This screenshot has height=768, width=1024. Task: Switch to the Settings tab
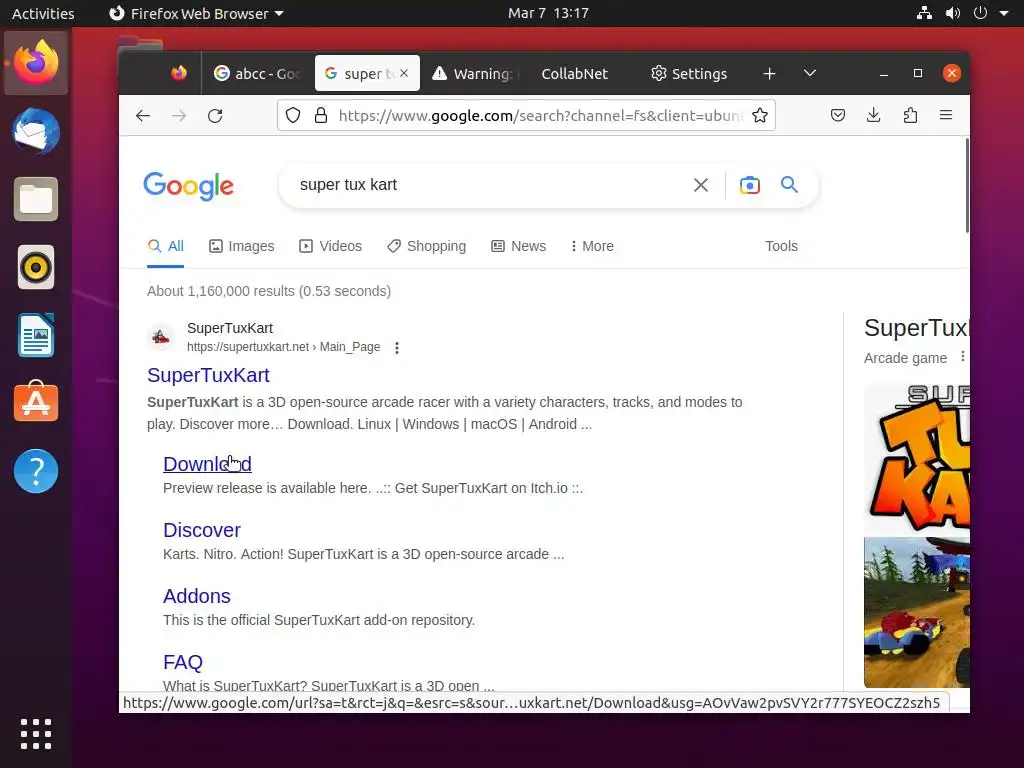689,74
